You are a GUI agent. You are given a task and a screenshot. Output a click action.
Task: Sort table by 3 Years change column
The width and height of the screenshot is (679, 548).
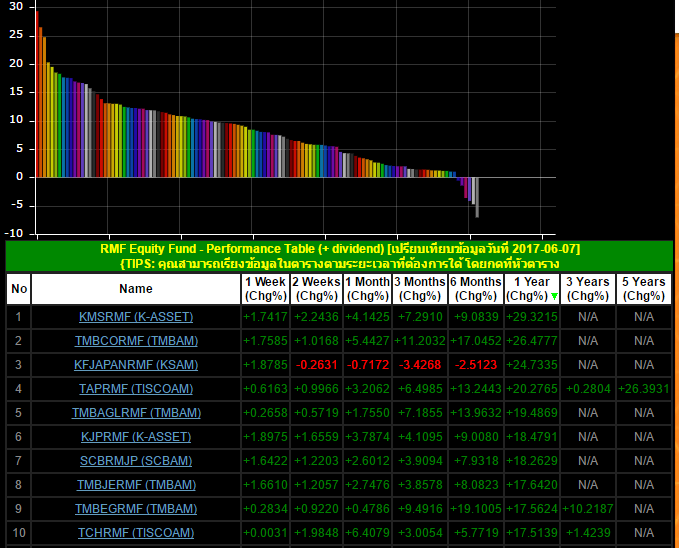[x=588, y=289]
